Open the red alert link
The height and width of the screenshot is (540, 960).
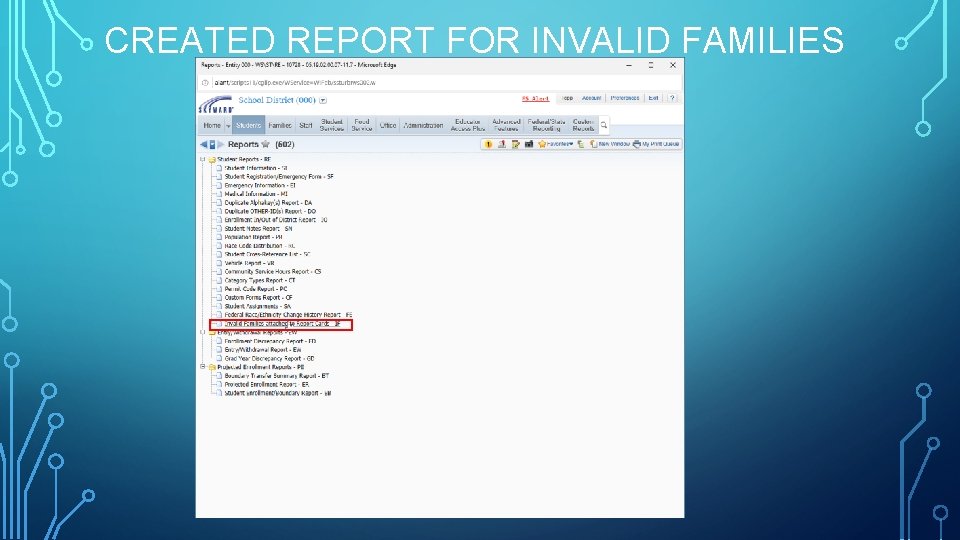pyautogui.click(x=536, y=99)
